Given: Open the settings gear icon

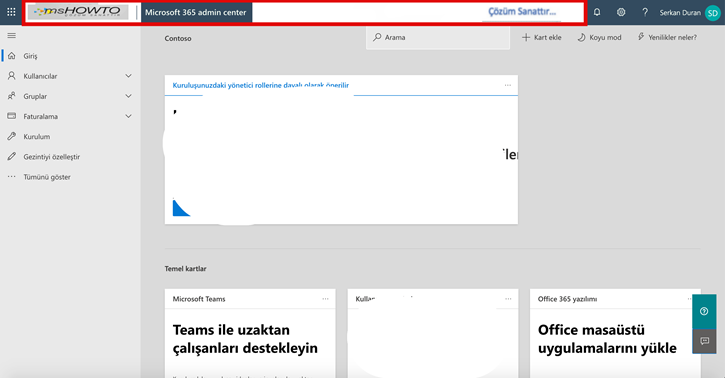Looking at the screenshot, I should [x=621, y=12].
